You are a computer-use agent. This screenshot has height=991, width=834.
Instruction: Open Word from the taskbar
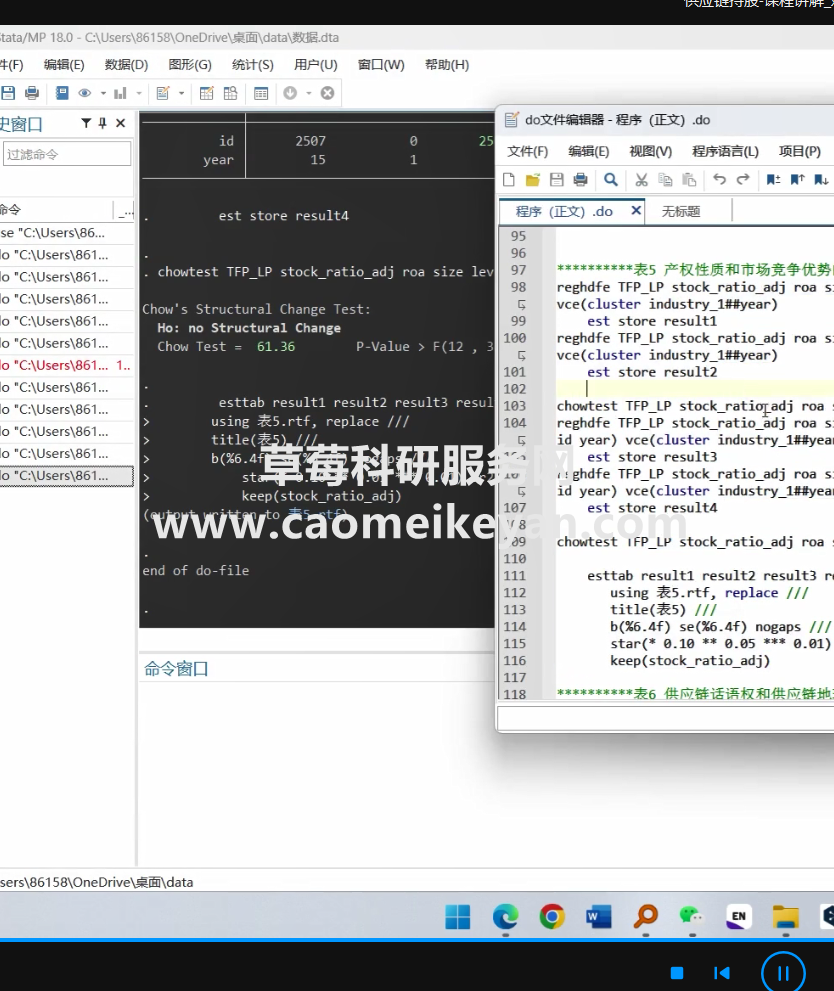[598, 916]
